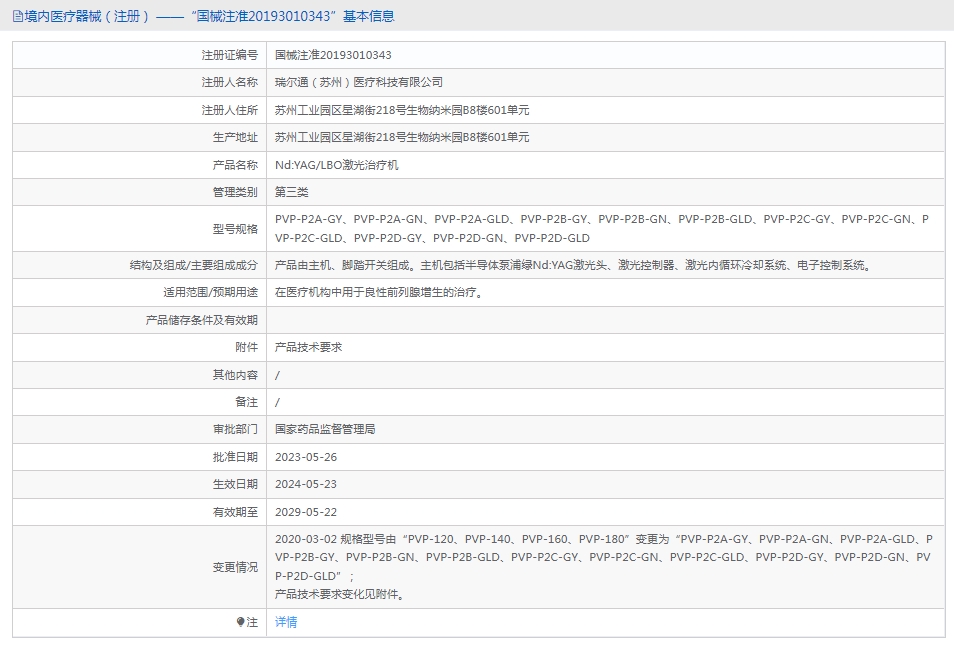
Task: Click the 型号规格 model list value
Action: point(602,228)
